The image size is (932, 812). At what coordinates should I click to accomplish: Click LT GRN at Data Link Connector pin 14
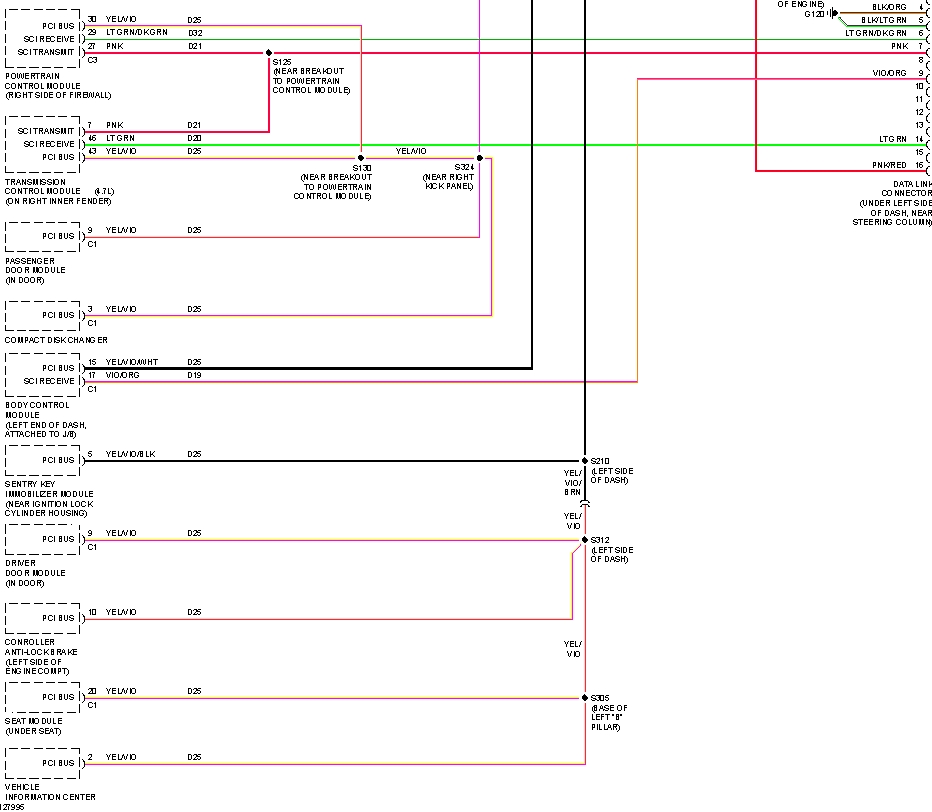coord(893,139)
